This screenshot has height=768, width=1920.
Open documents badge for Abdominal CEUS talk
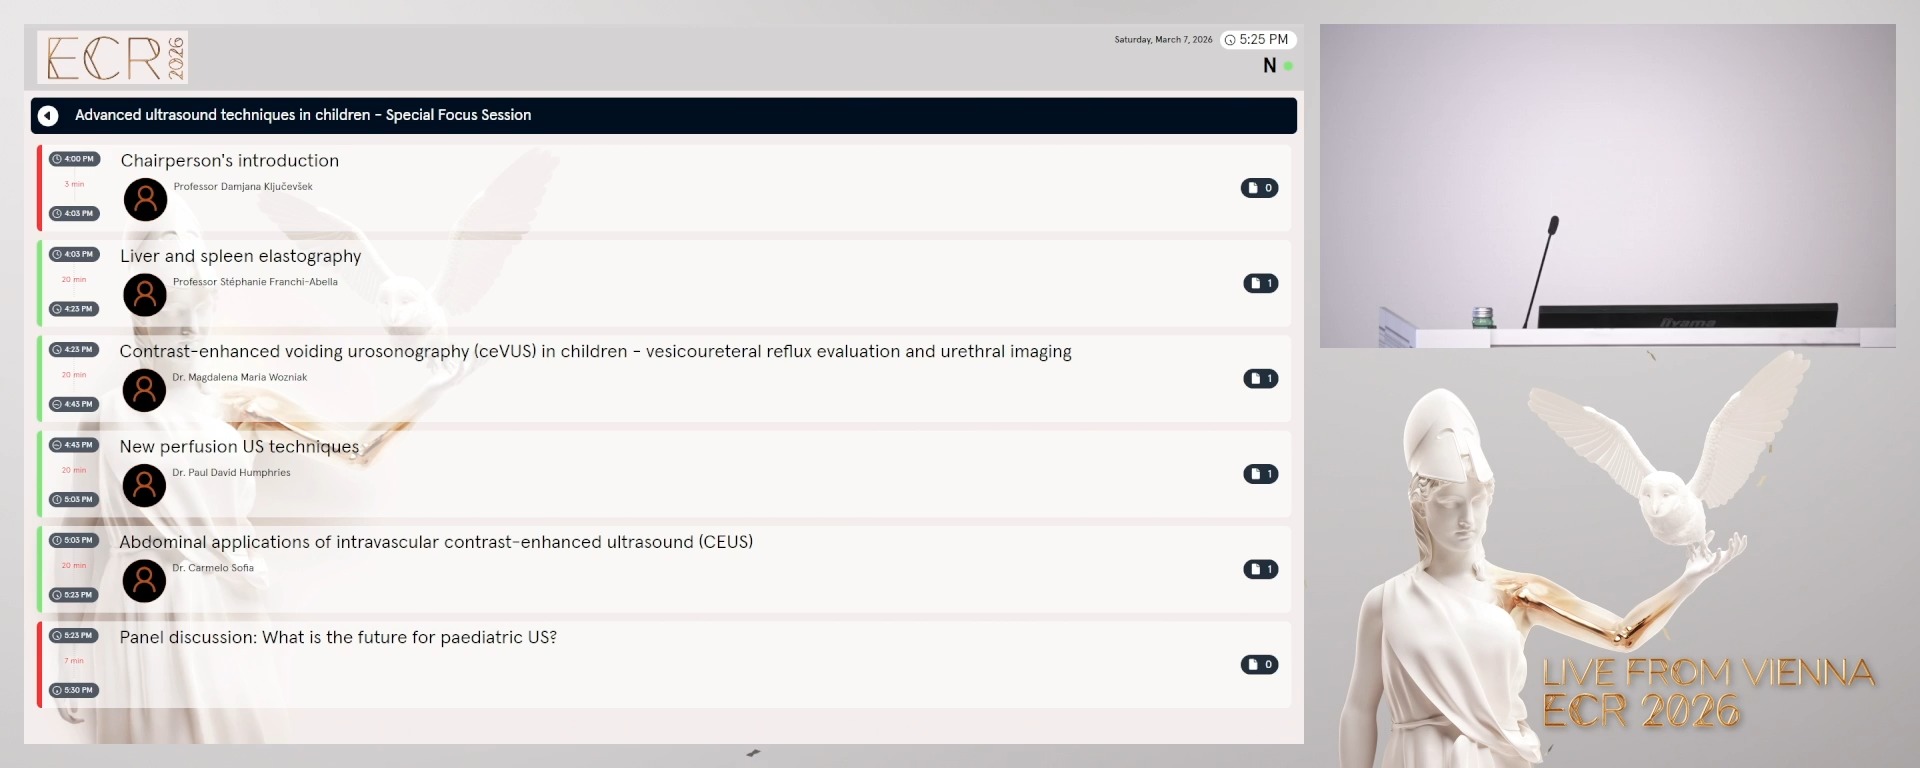(1260, 569)
